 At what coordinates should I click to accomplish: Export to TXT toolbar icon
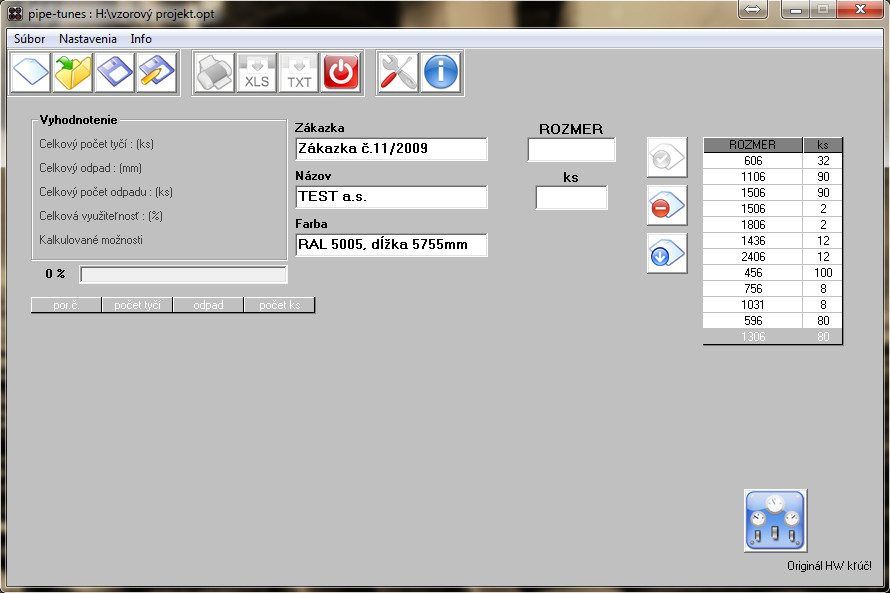pyautogui.click(x=299, y=72)
